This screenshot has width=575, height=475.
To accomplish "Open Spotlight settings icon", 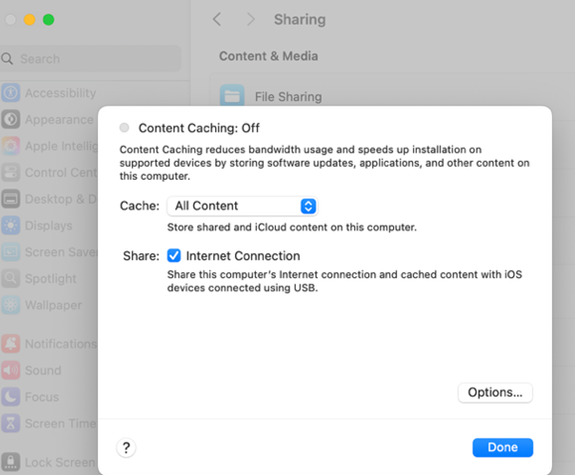I will click(x=11, y=278).
